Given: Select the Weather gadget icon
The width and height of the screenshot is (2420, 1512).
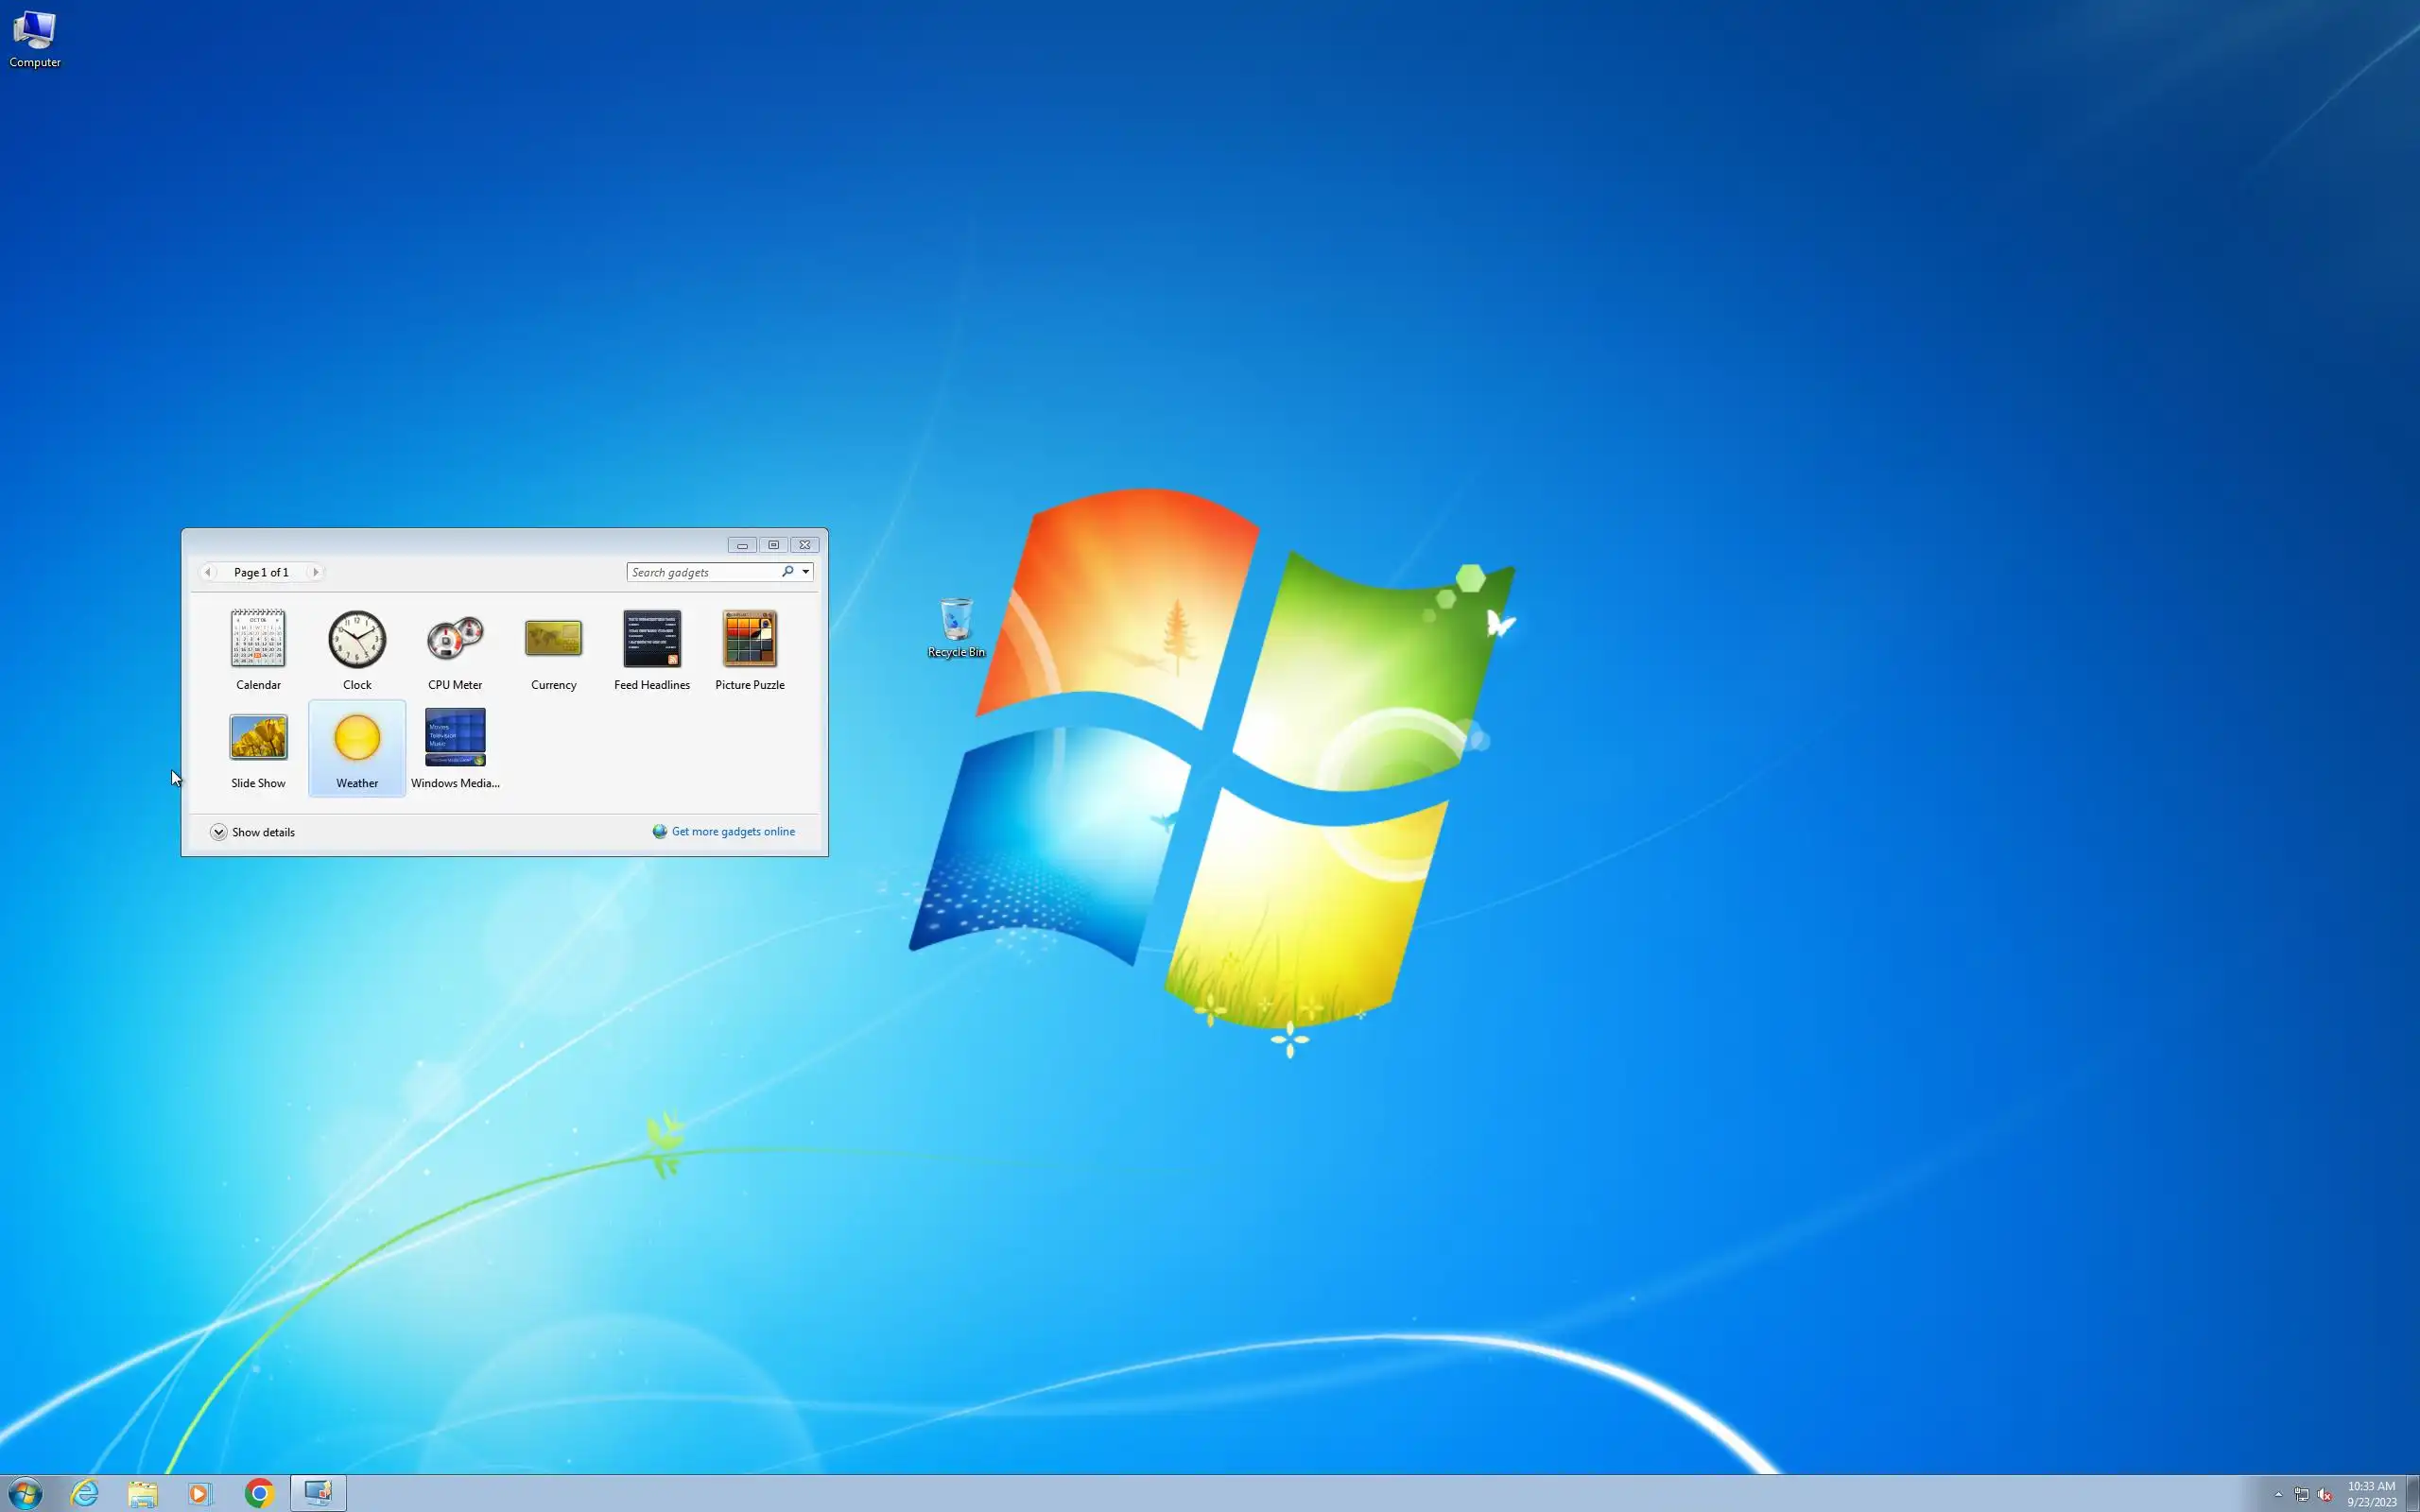Looking at the screenshot, I should [x=357, y=738].
